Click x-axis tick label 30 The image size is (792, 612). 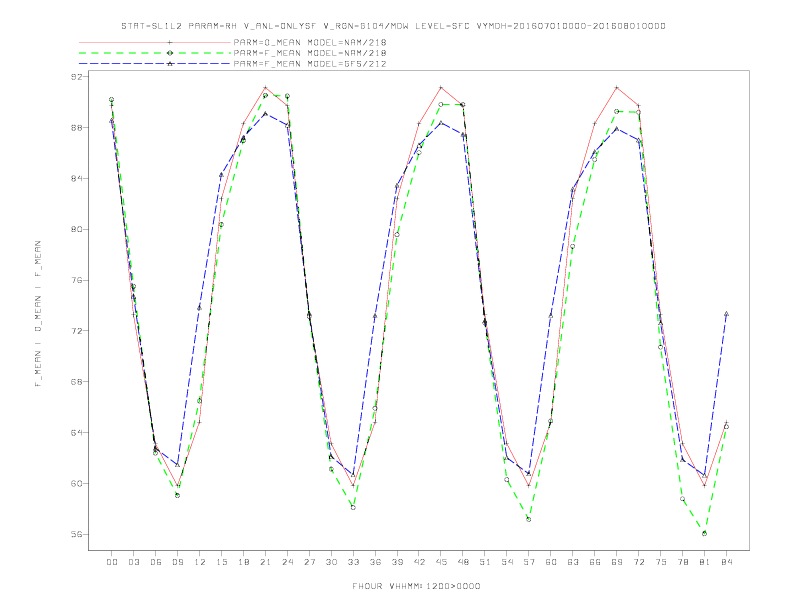(x=331, y=562)
